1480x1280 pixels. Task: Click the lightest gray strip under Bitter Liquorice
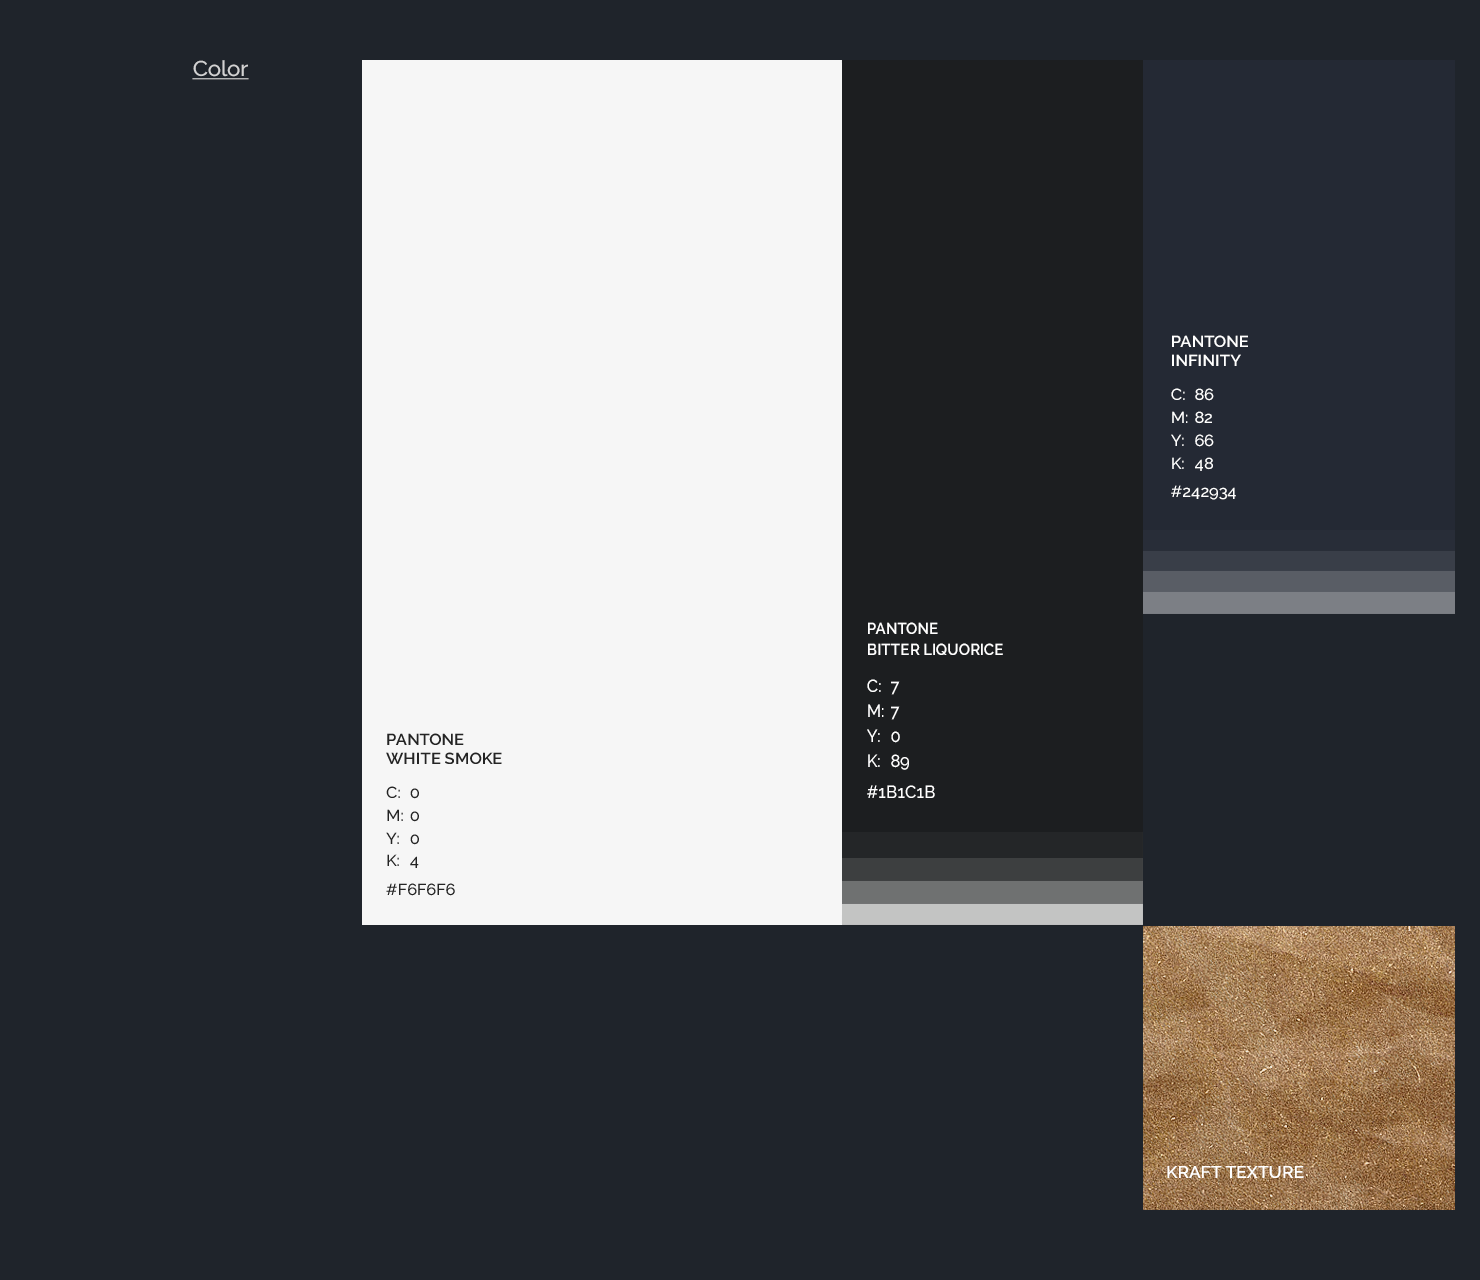click(x=991, y=915)
